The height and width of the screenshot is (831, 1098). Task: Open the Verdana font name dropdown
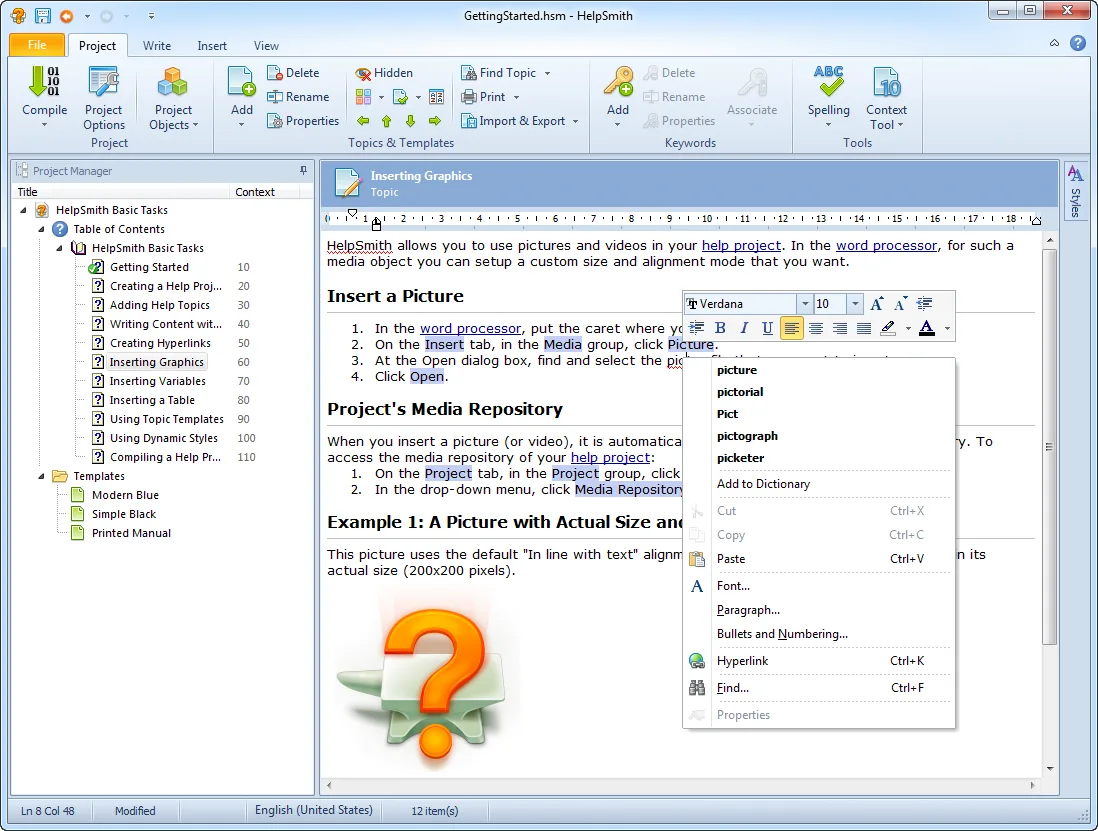tap(805, 304)
